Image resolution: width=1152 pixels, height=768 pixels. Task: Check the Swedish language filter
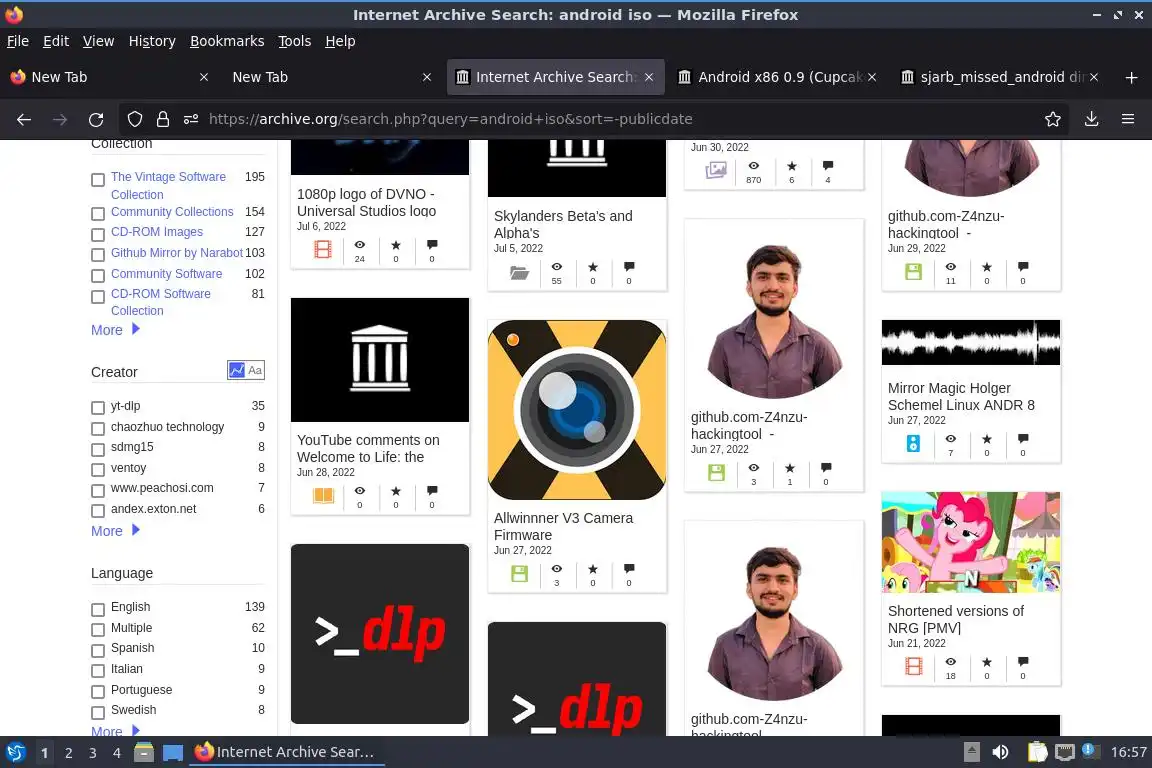[98, 712]
